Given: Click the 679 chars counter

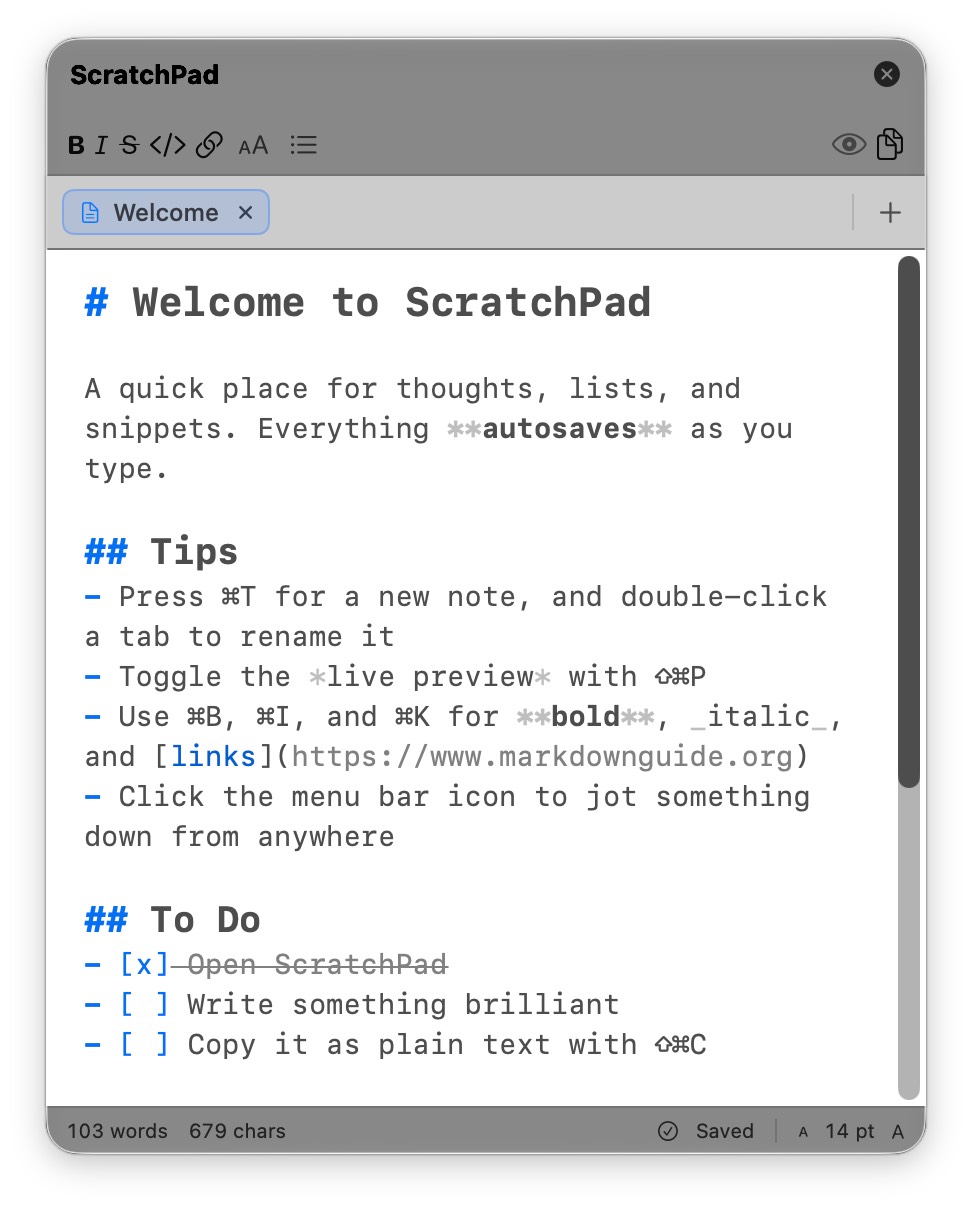Looking at the screenshot, I should tap(237, 1131).
